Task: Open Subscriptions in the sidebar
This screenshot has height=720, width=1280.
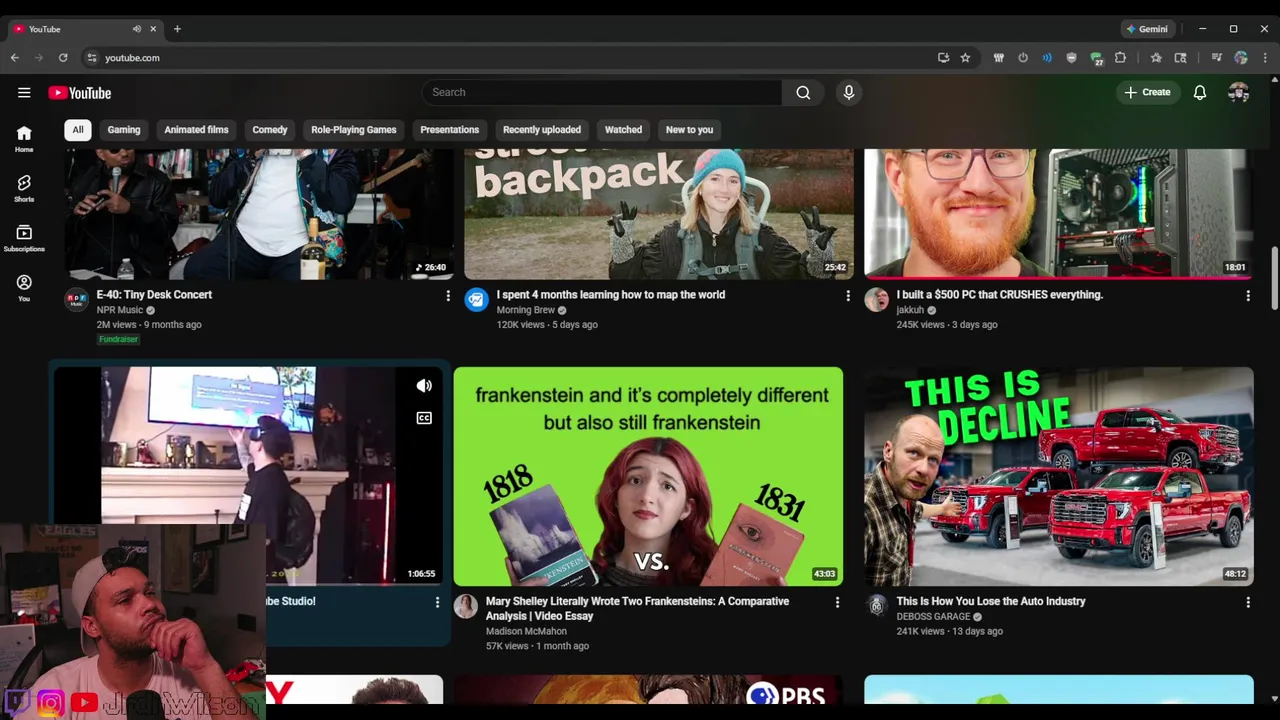Action: point(24,238)
